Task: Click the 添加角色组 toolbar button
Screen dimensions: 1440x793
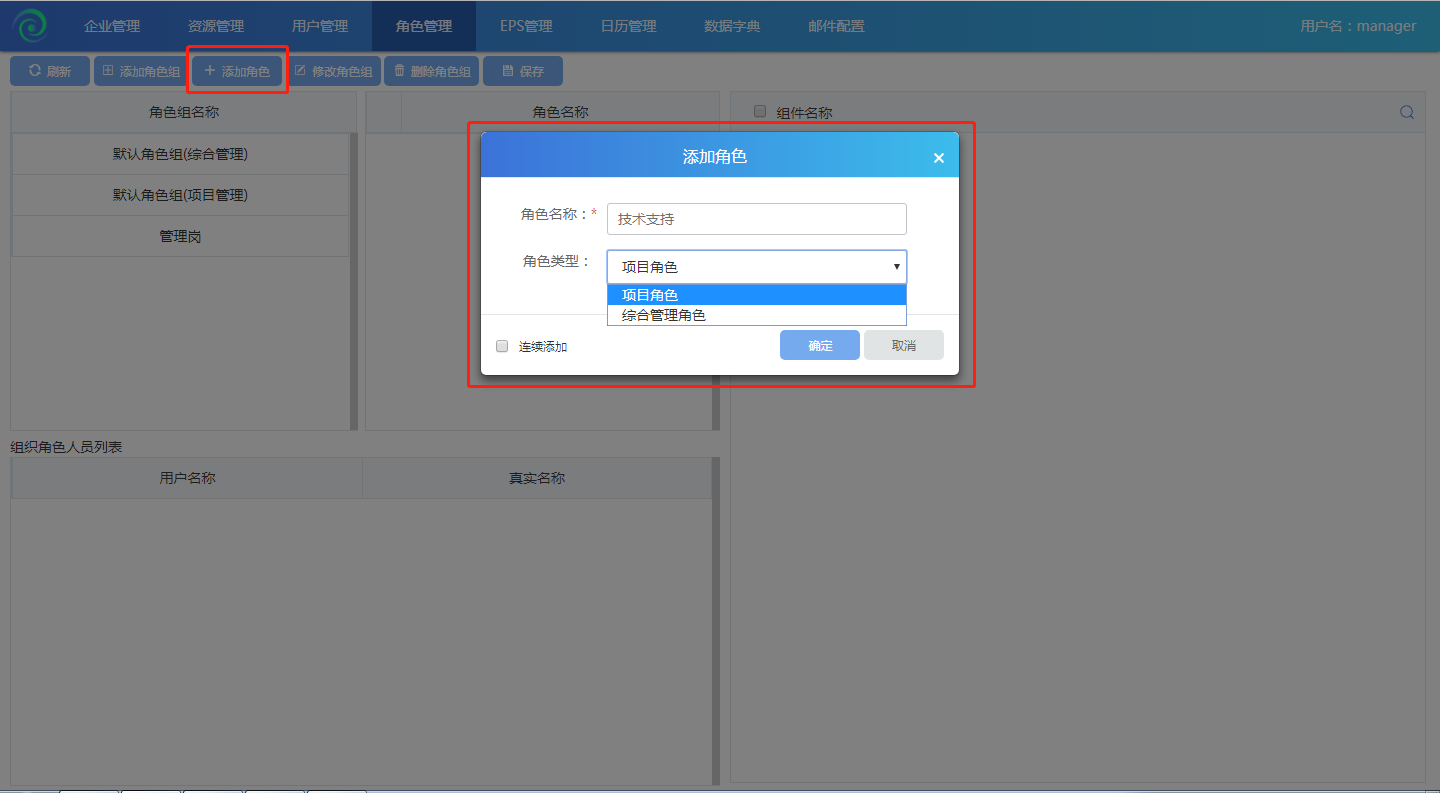Action: tap(141, 71)
